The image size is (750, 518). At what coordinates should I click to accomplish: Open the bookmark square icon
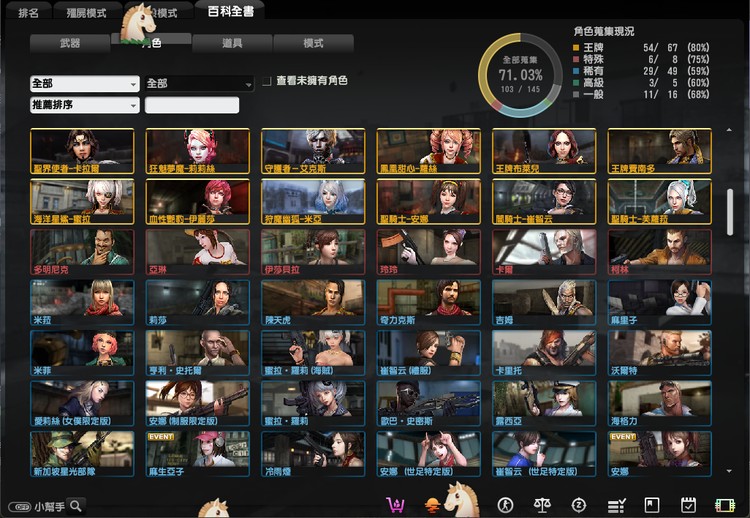[651, 505]
